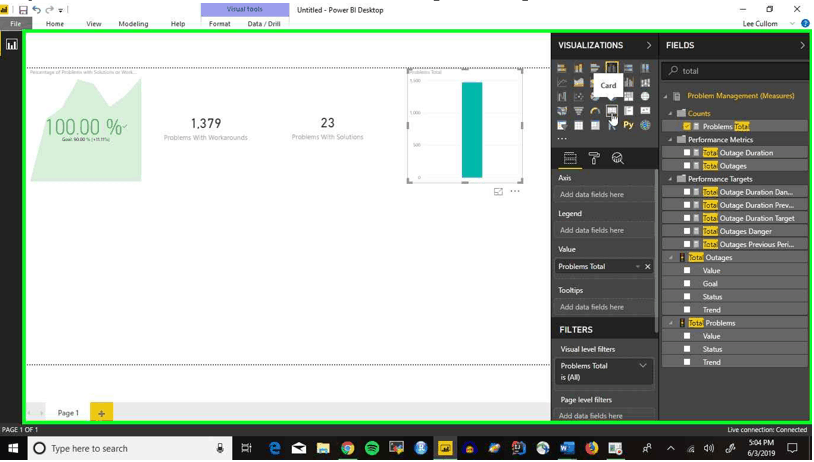Select the Filled map visualization
The width and height of the screenshot is (814, 462).
[562, 111]
